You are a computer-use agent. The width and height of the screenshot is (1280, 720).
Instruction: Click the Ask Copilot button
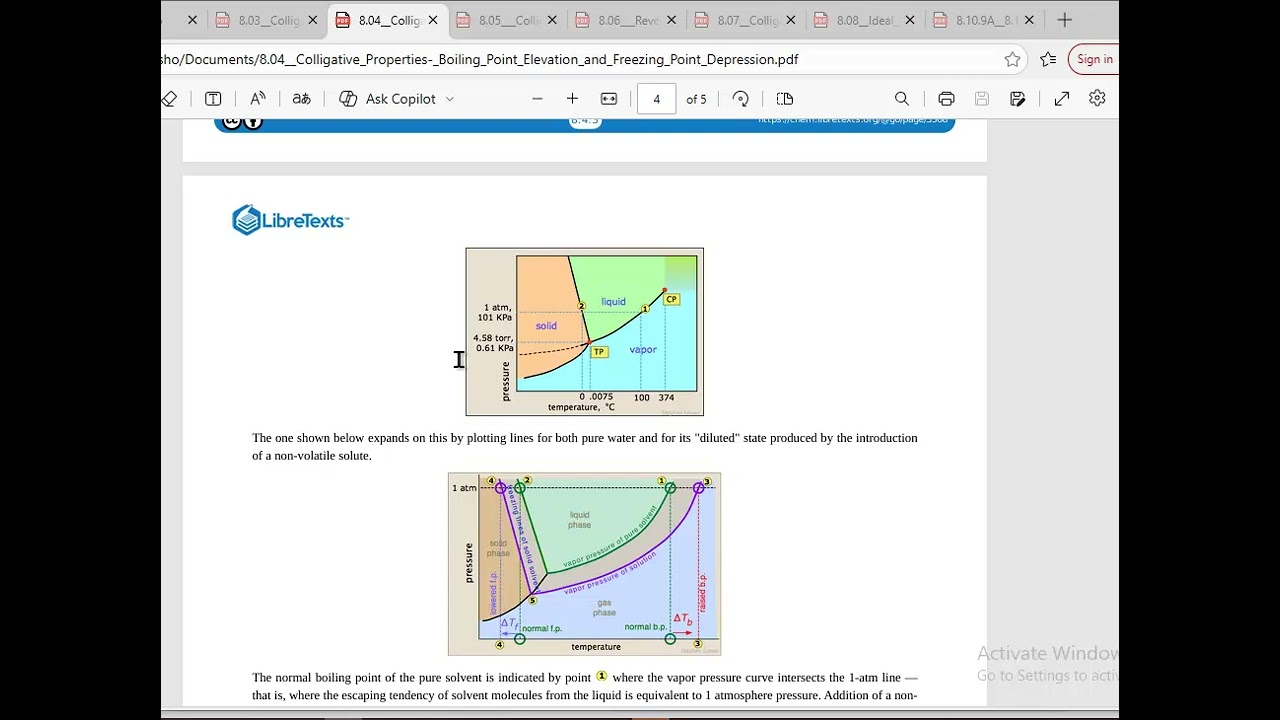[x=388, y=98]
